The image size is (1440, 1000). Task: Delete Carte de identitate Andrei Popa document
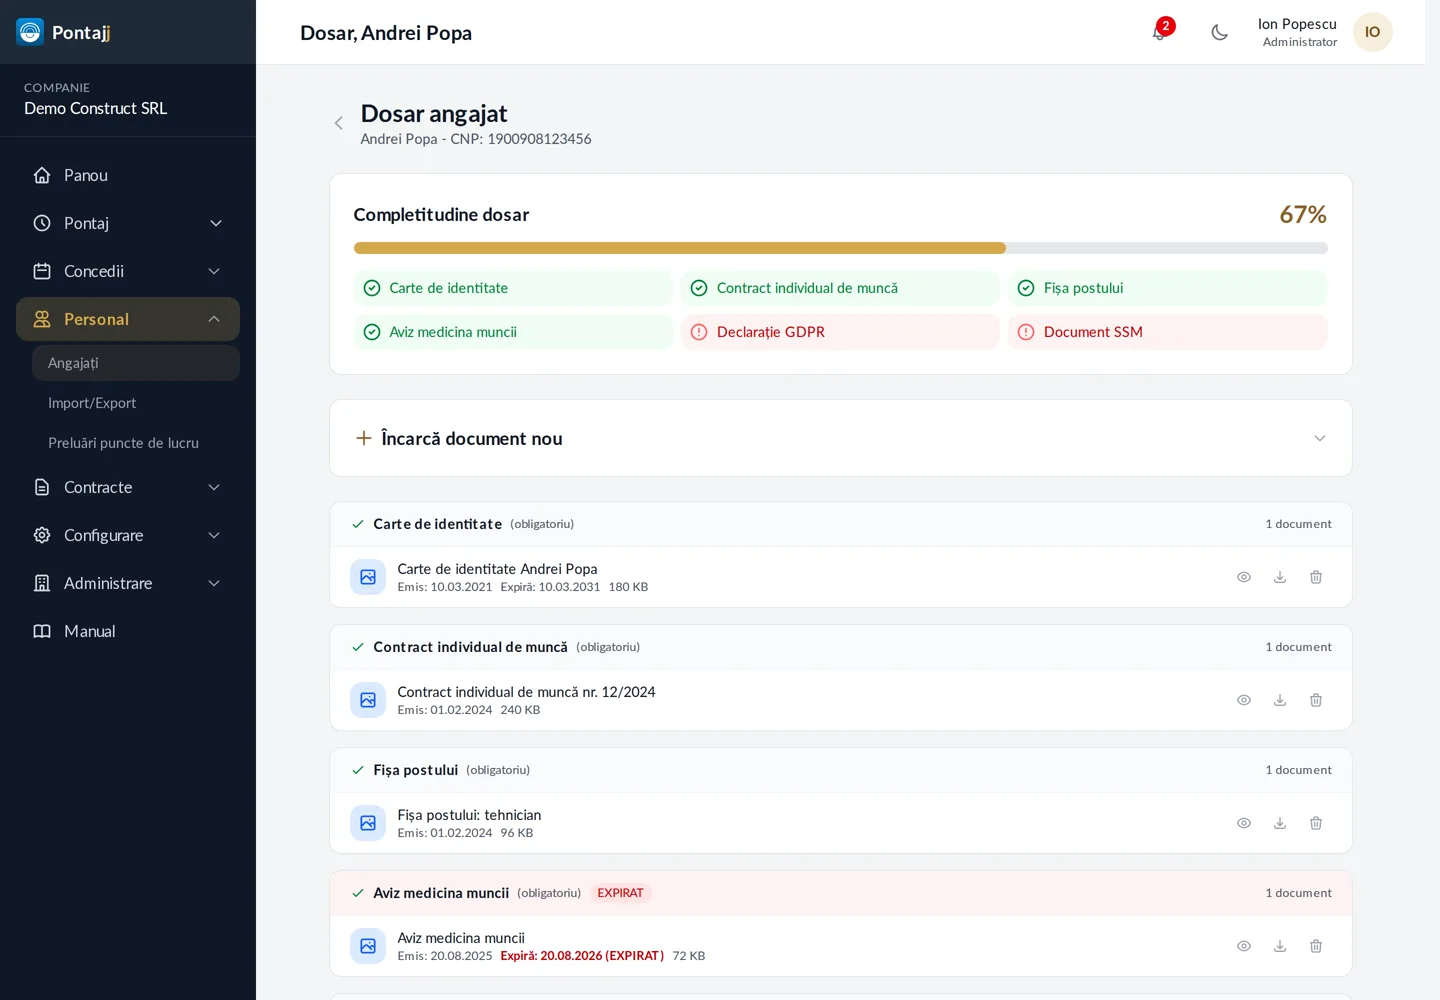(1316, 577)
